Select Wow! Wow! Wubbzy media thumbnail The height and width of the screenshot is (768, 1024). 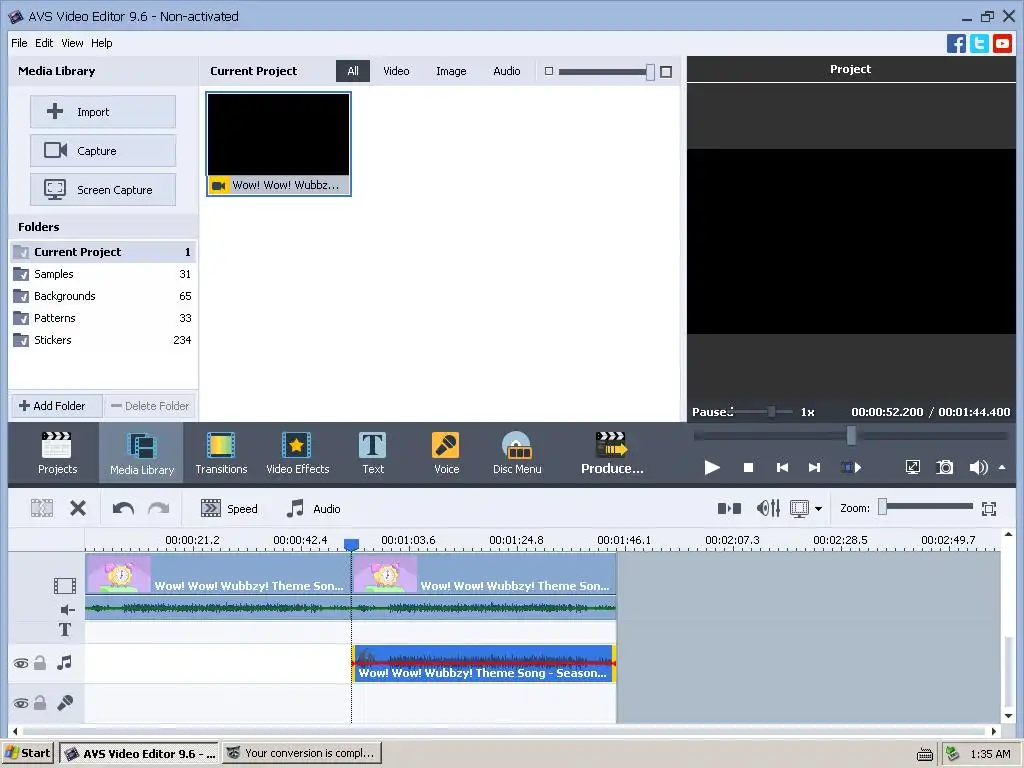pyautogui.click(x=279, y=144)
